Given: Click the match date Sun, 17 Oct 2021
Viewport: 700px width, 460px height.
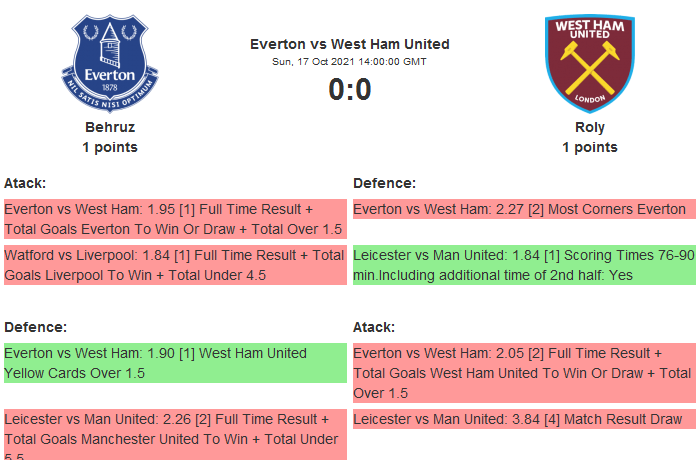Looking at the screenshot, I should click(x=349, y=62).
